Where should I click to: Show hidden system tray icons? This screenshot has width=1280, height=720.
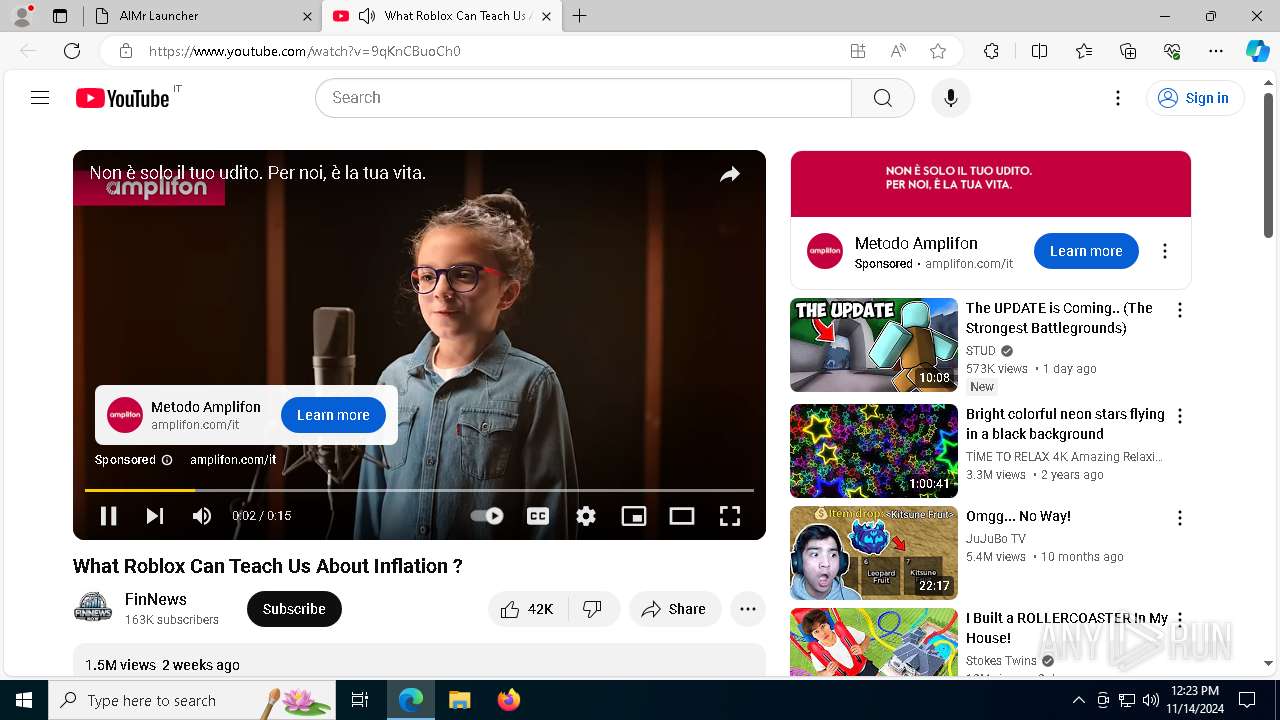(x=1078, y=700)
